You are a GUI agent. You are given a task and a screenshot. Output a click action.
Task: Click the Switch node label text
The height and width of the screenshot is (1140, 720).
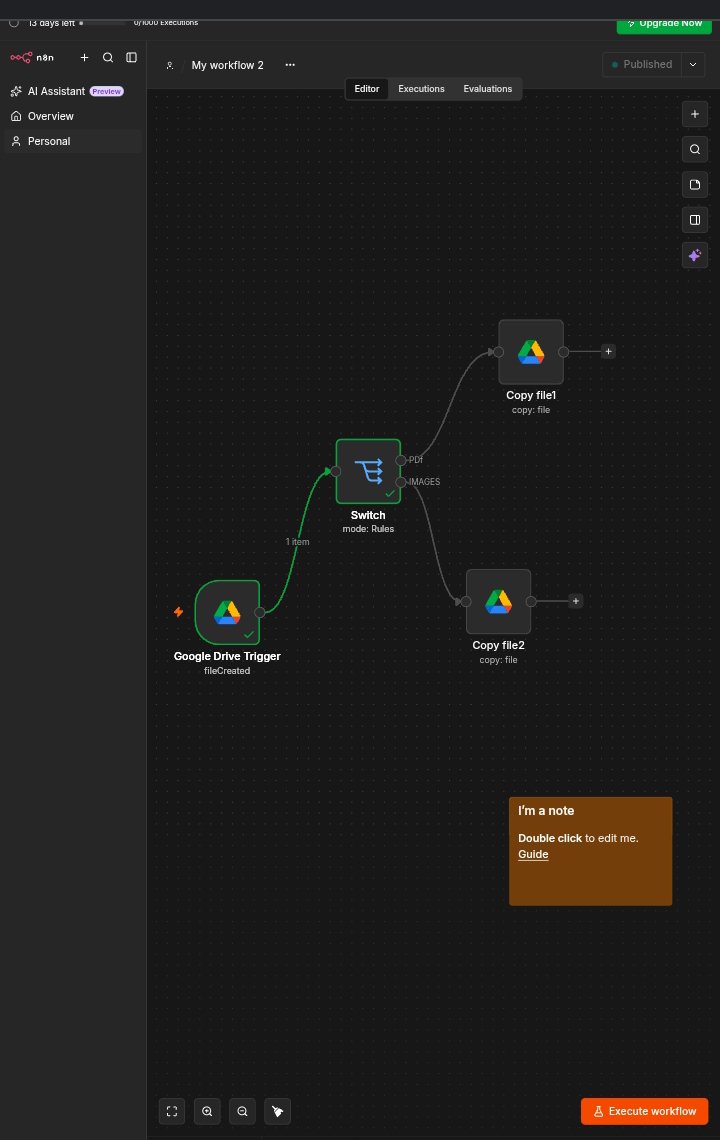[368, 515]
